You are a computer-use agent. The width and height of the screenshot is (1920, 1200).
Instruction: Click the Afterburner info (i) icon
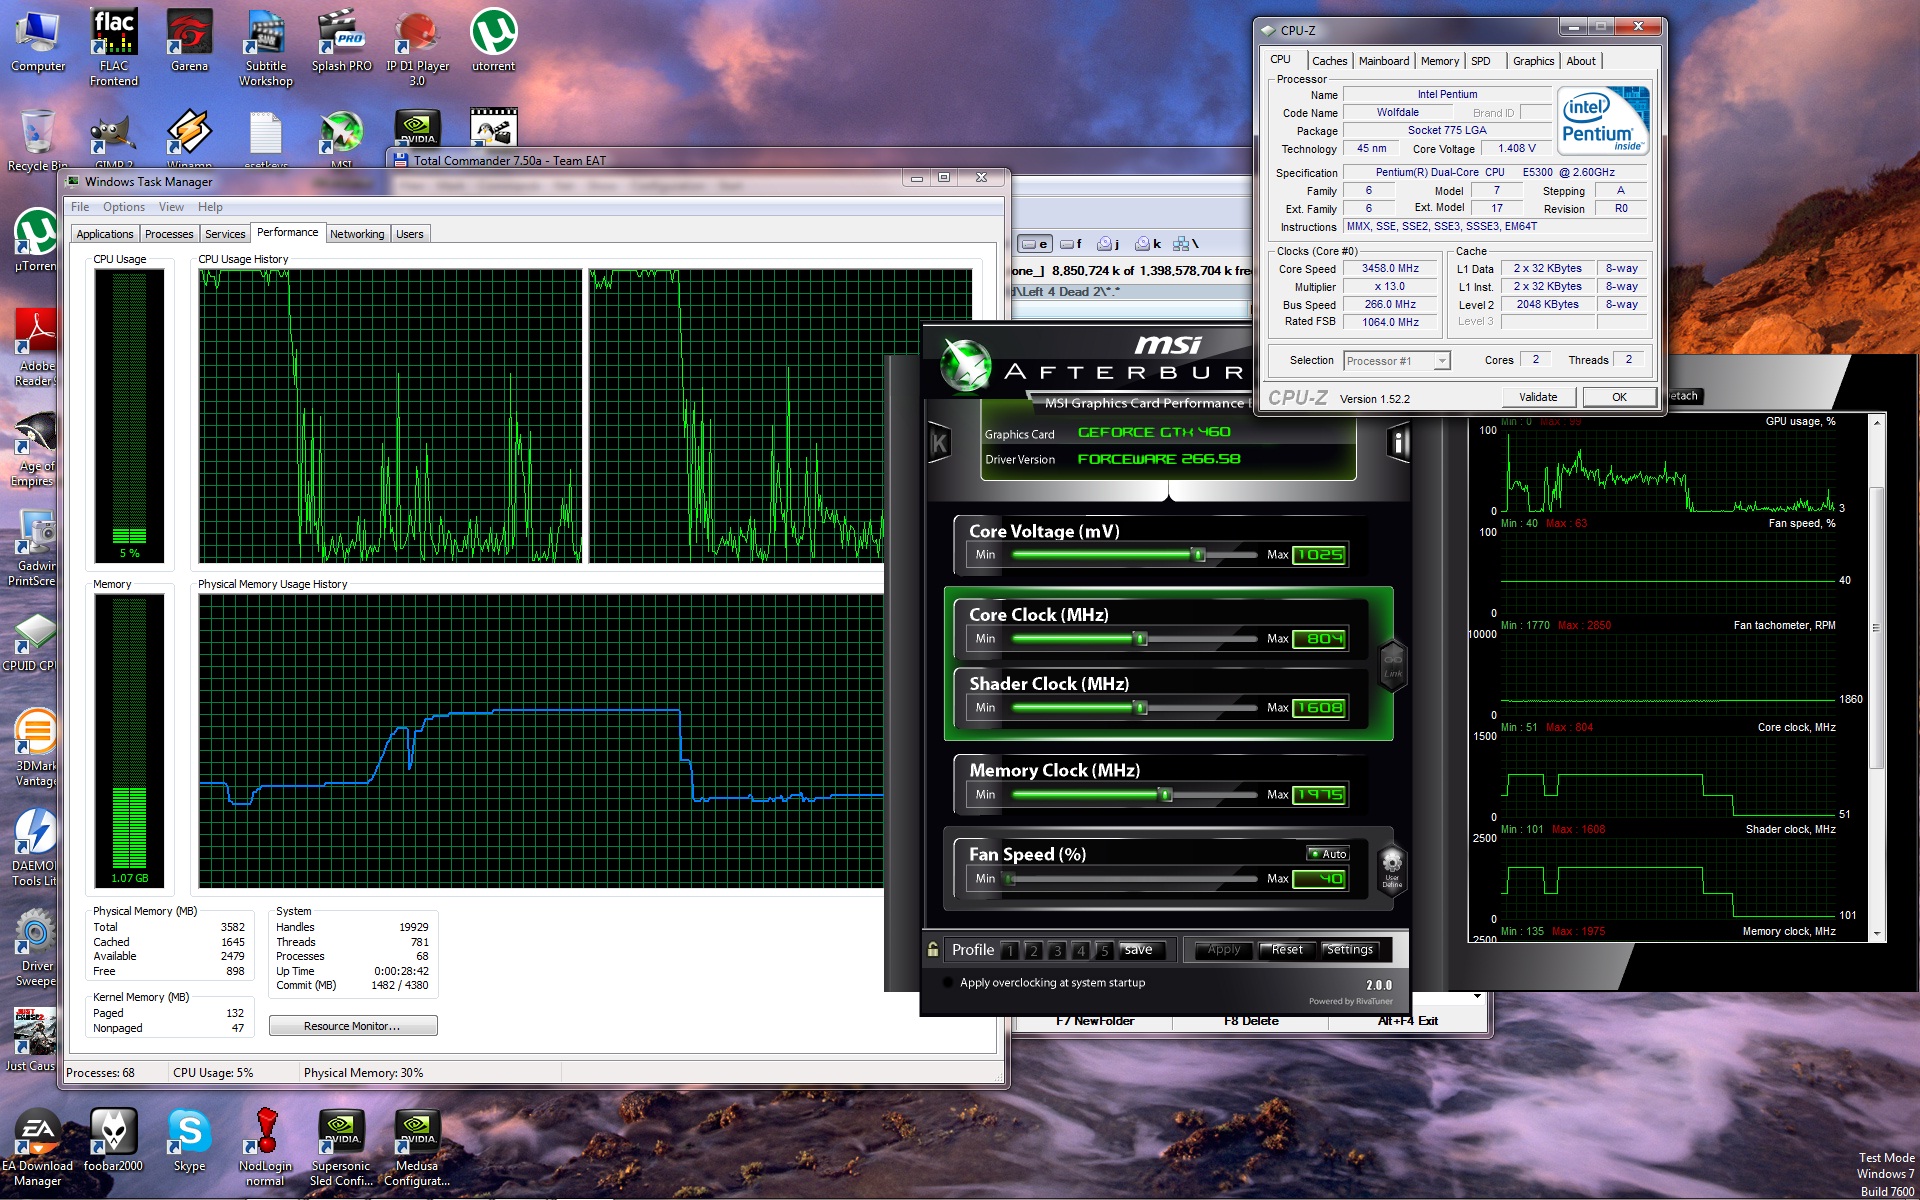[x=1399, y=442]
